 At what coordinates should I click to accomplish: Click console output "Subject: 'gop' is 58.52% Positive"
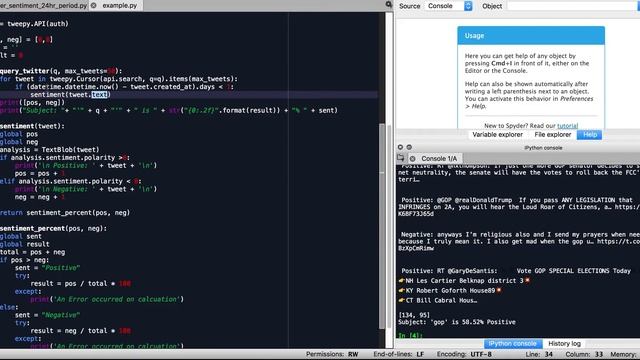point(456,322)
